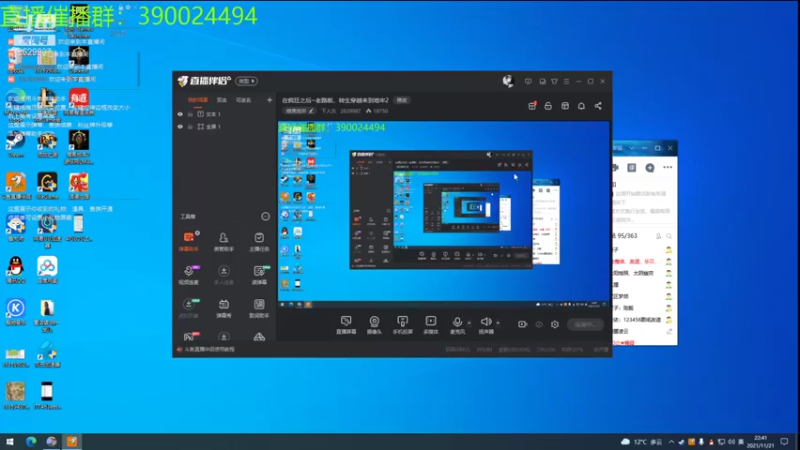Collapse the 工具箱 toolbox with the circle button
The height and width of the screenshot is (450, 800).
point(265,216)
